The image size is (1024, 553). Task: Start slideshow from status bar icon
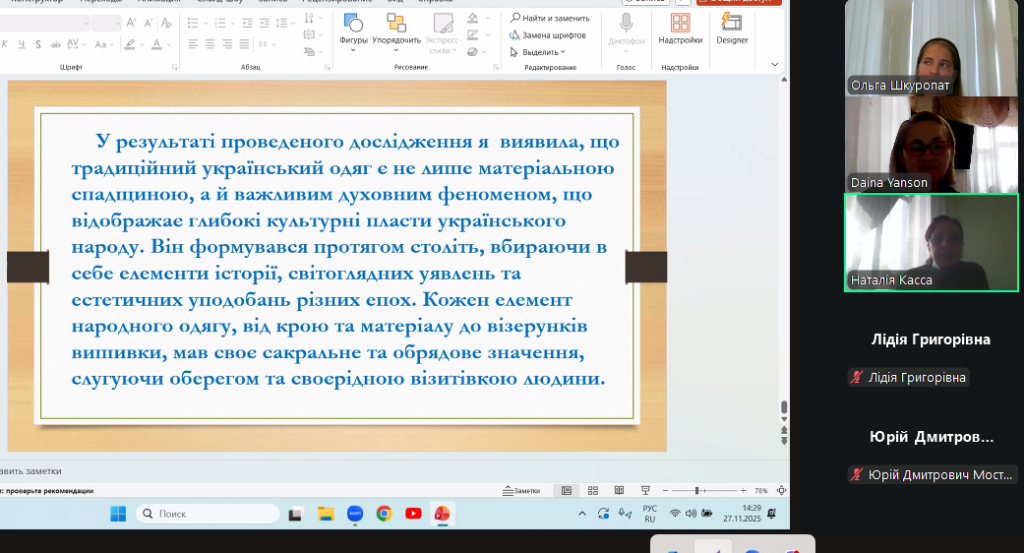click(x=645, y=491)
